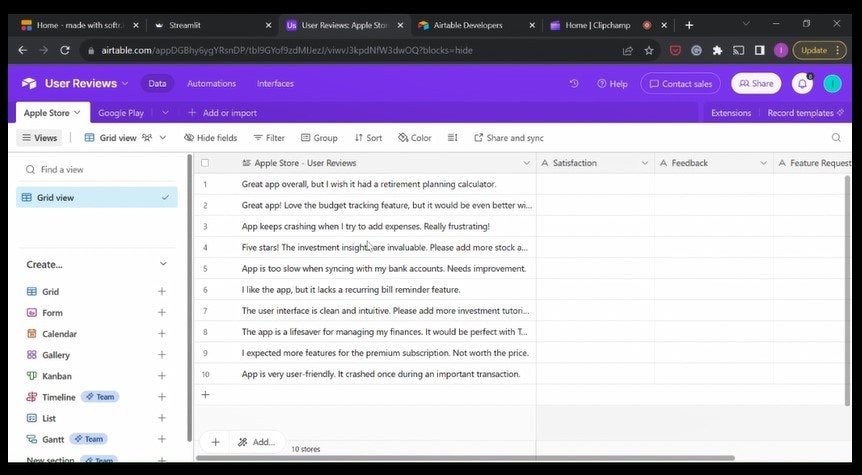Click the Airtable base logo icon

(x=29, y=84)
